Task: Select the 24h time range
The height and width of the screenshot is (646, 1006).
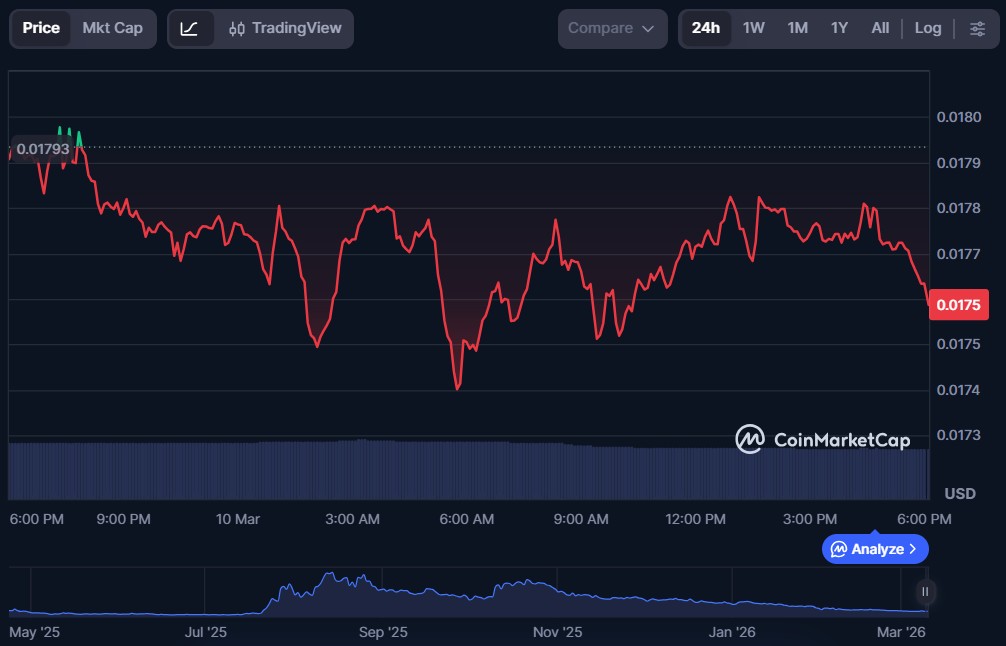Action: click(x=705, y=28)
